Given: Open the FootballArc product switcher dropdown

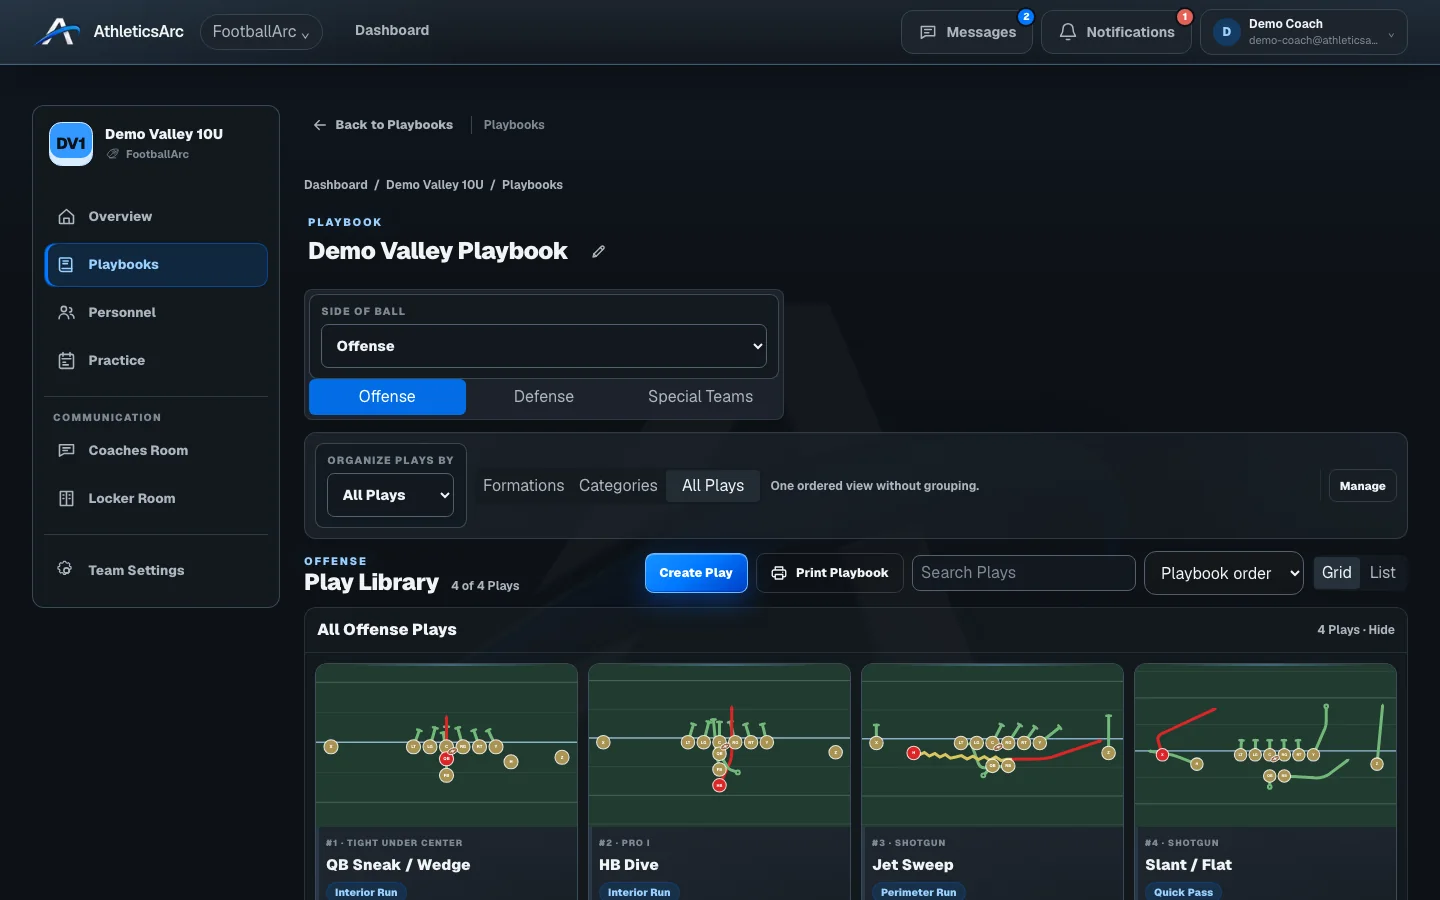Looking at the screenshot, I should pyautogui.click(x=261, y=32).
